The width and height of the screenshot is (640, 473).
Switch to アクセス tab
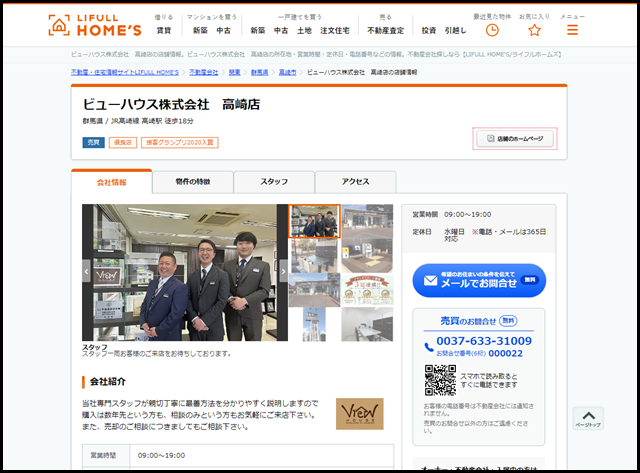[x=355, y=182]
